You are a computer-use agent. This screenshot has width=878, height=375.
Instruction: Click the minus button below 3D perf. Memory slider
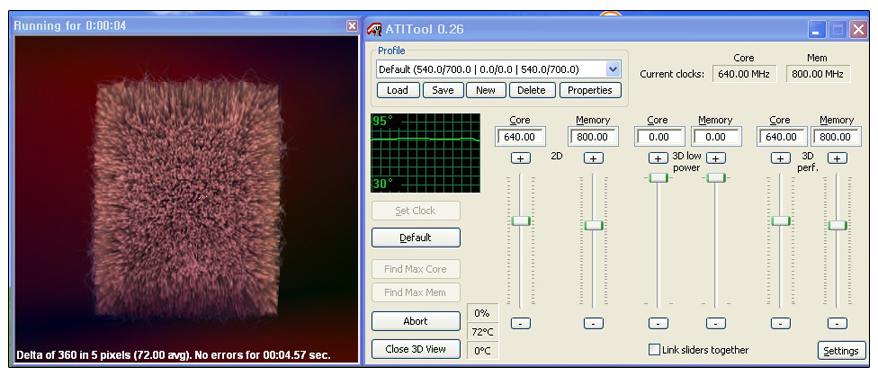click(837, 324)
